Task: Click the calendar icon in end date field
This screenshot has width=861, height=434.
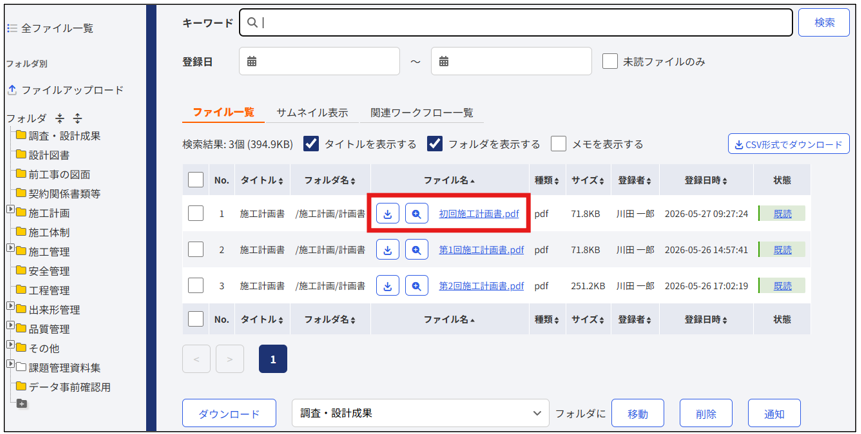Action: pos(444,62)
